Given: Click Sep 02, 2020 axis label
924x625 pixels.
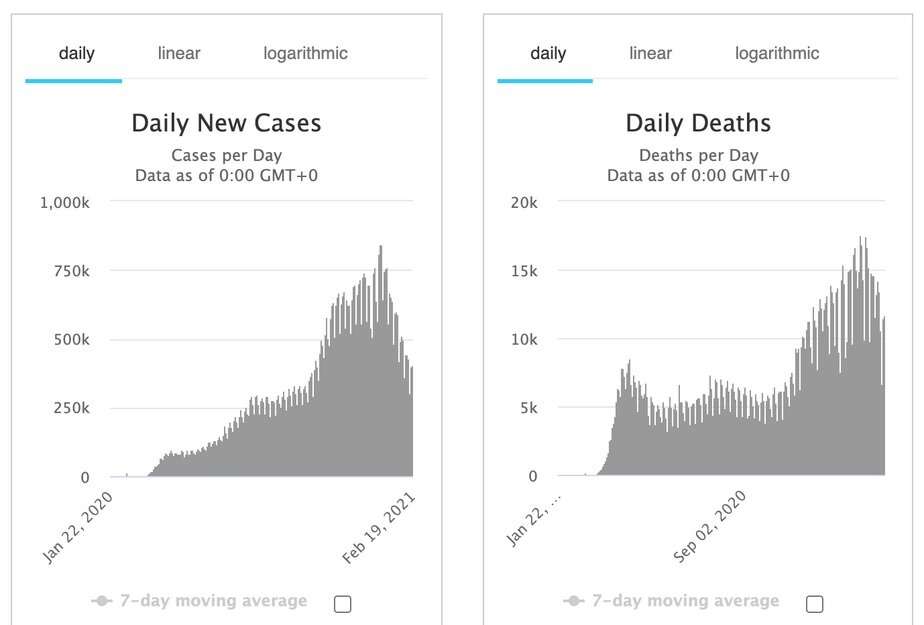Looking at the screenshot, I should [x=711, y=526].
